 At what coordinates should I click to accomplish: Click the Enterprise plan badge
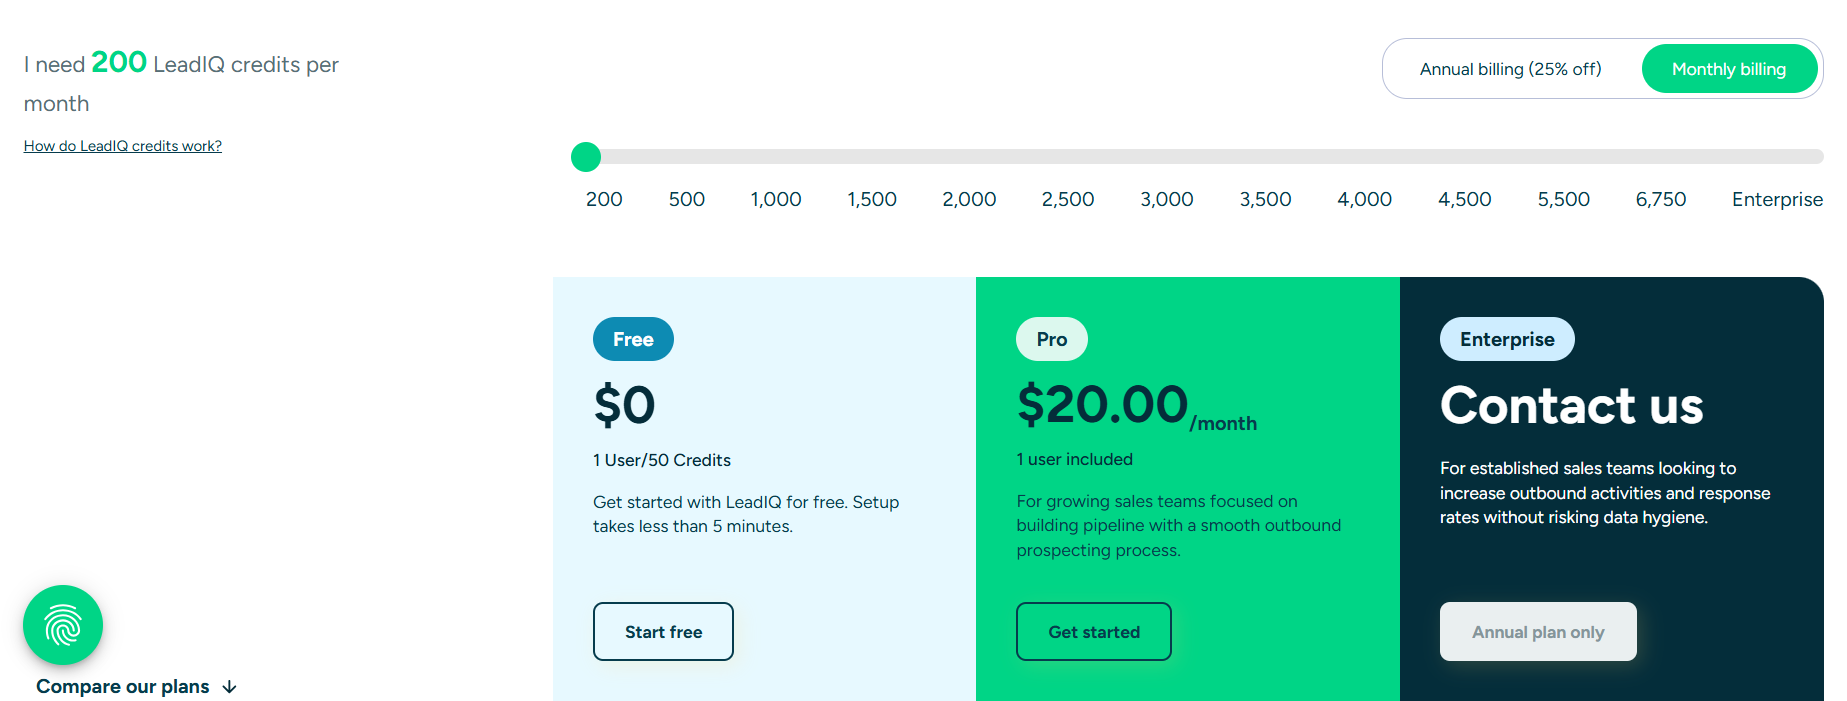(x=1506, y=339)
